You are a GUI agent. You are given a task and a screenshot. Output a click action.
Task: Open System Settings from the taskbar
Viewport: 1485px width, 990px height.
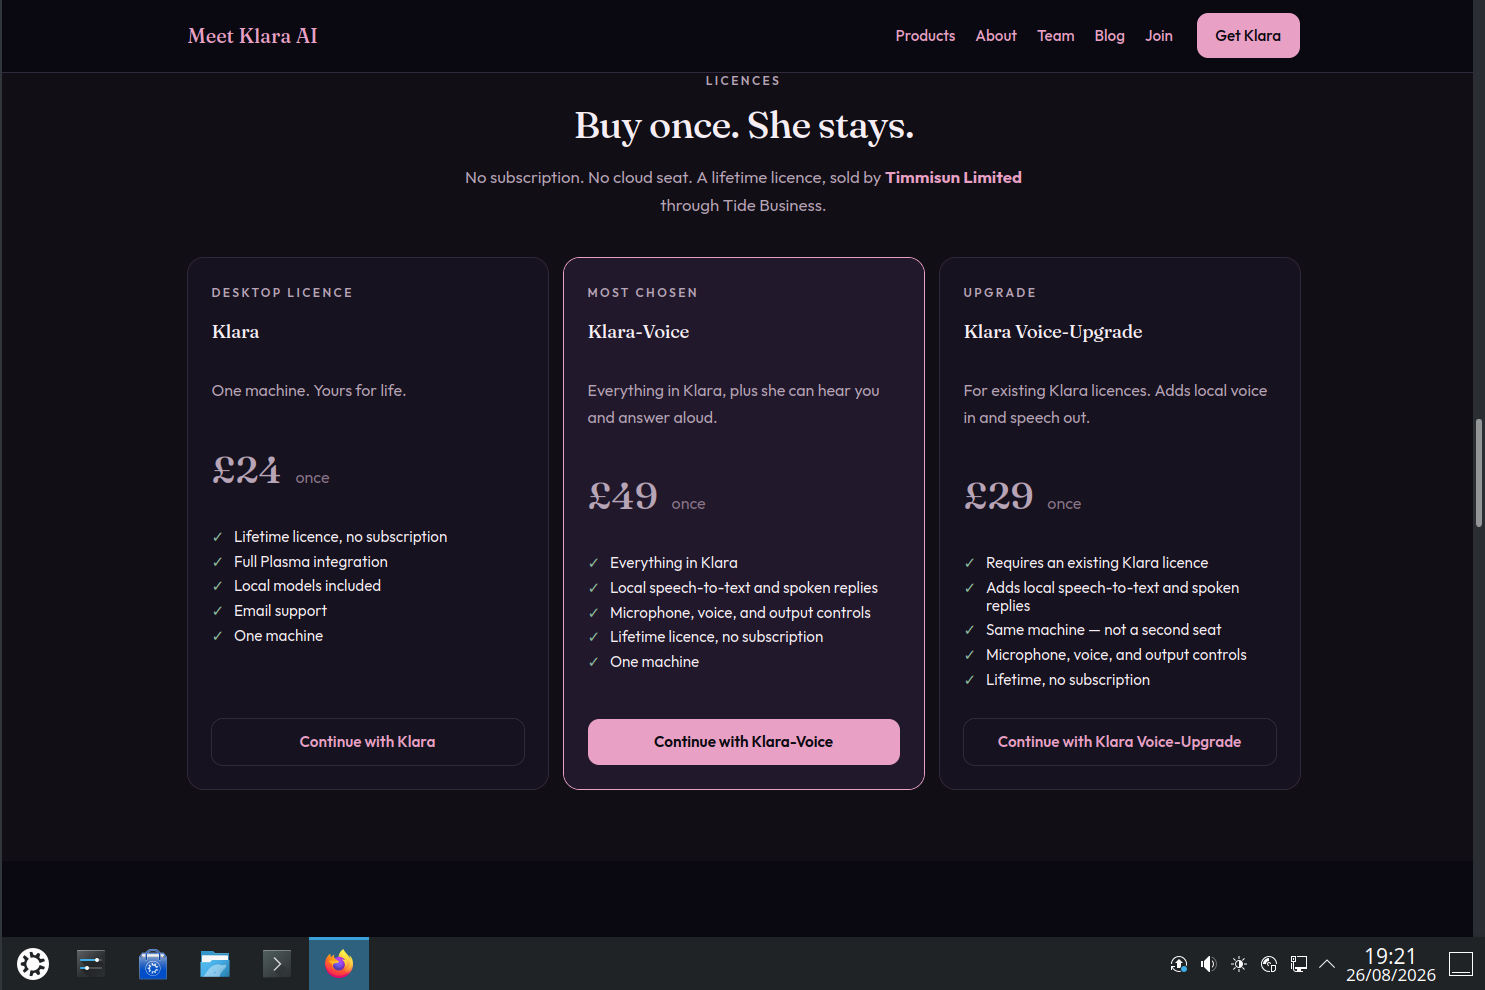(91, 964)
